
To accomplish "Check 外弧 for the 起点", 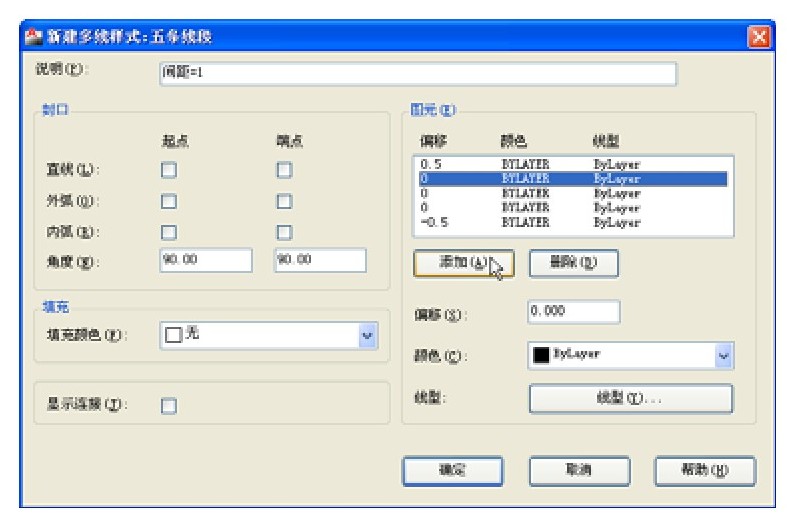I will click(169, 201).
